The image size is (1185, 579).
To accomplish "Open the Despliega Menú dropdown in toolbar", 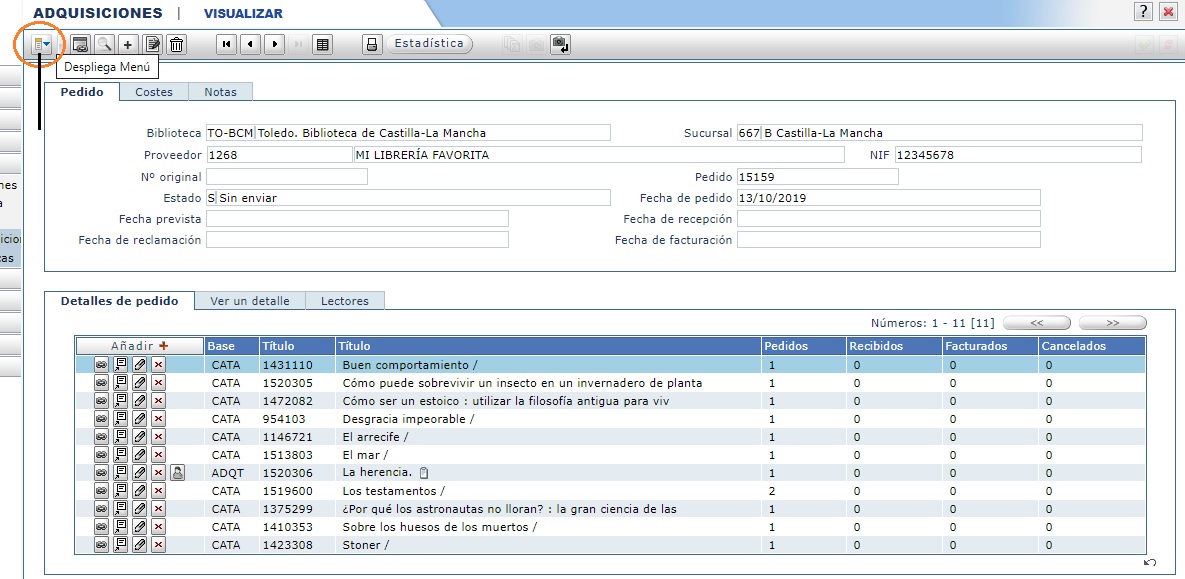I will [x=42, y=44].
